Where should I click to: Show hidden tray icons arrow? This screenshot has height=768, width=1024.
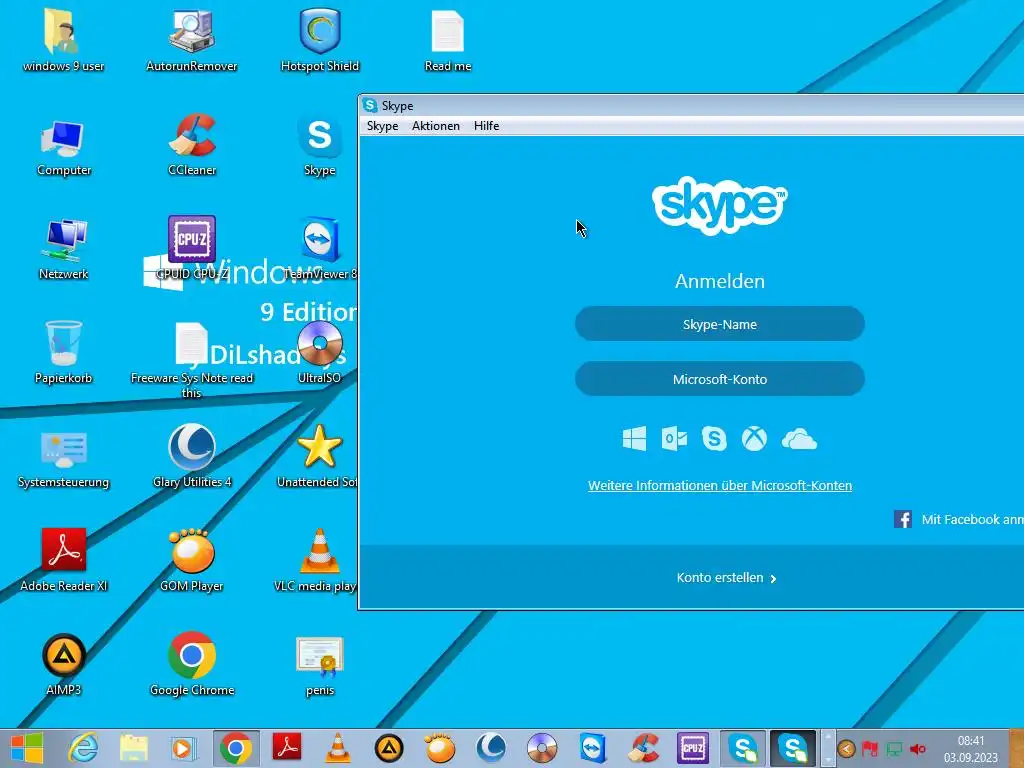coord(846,748)
